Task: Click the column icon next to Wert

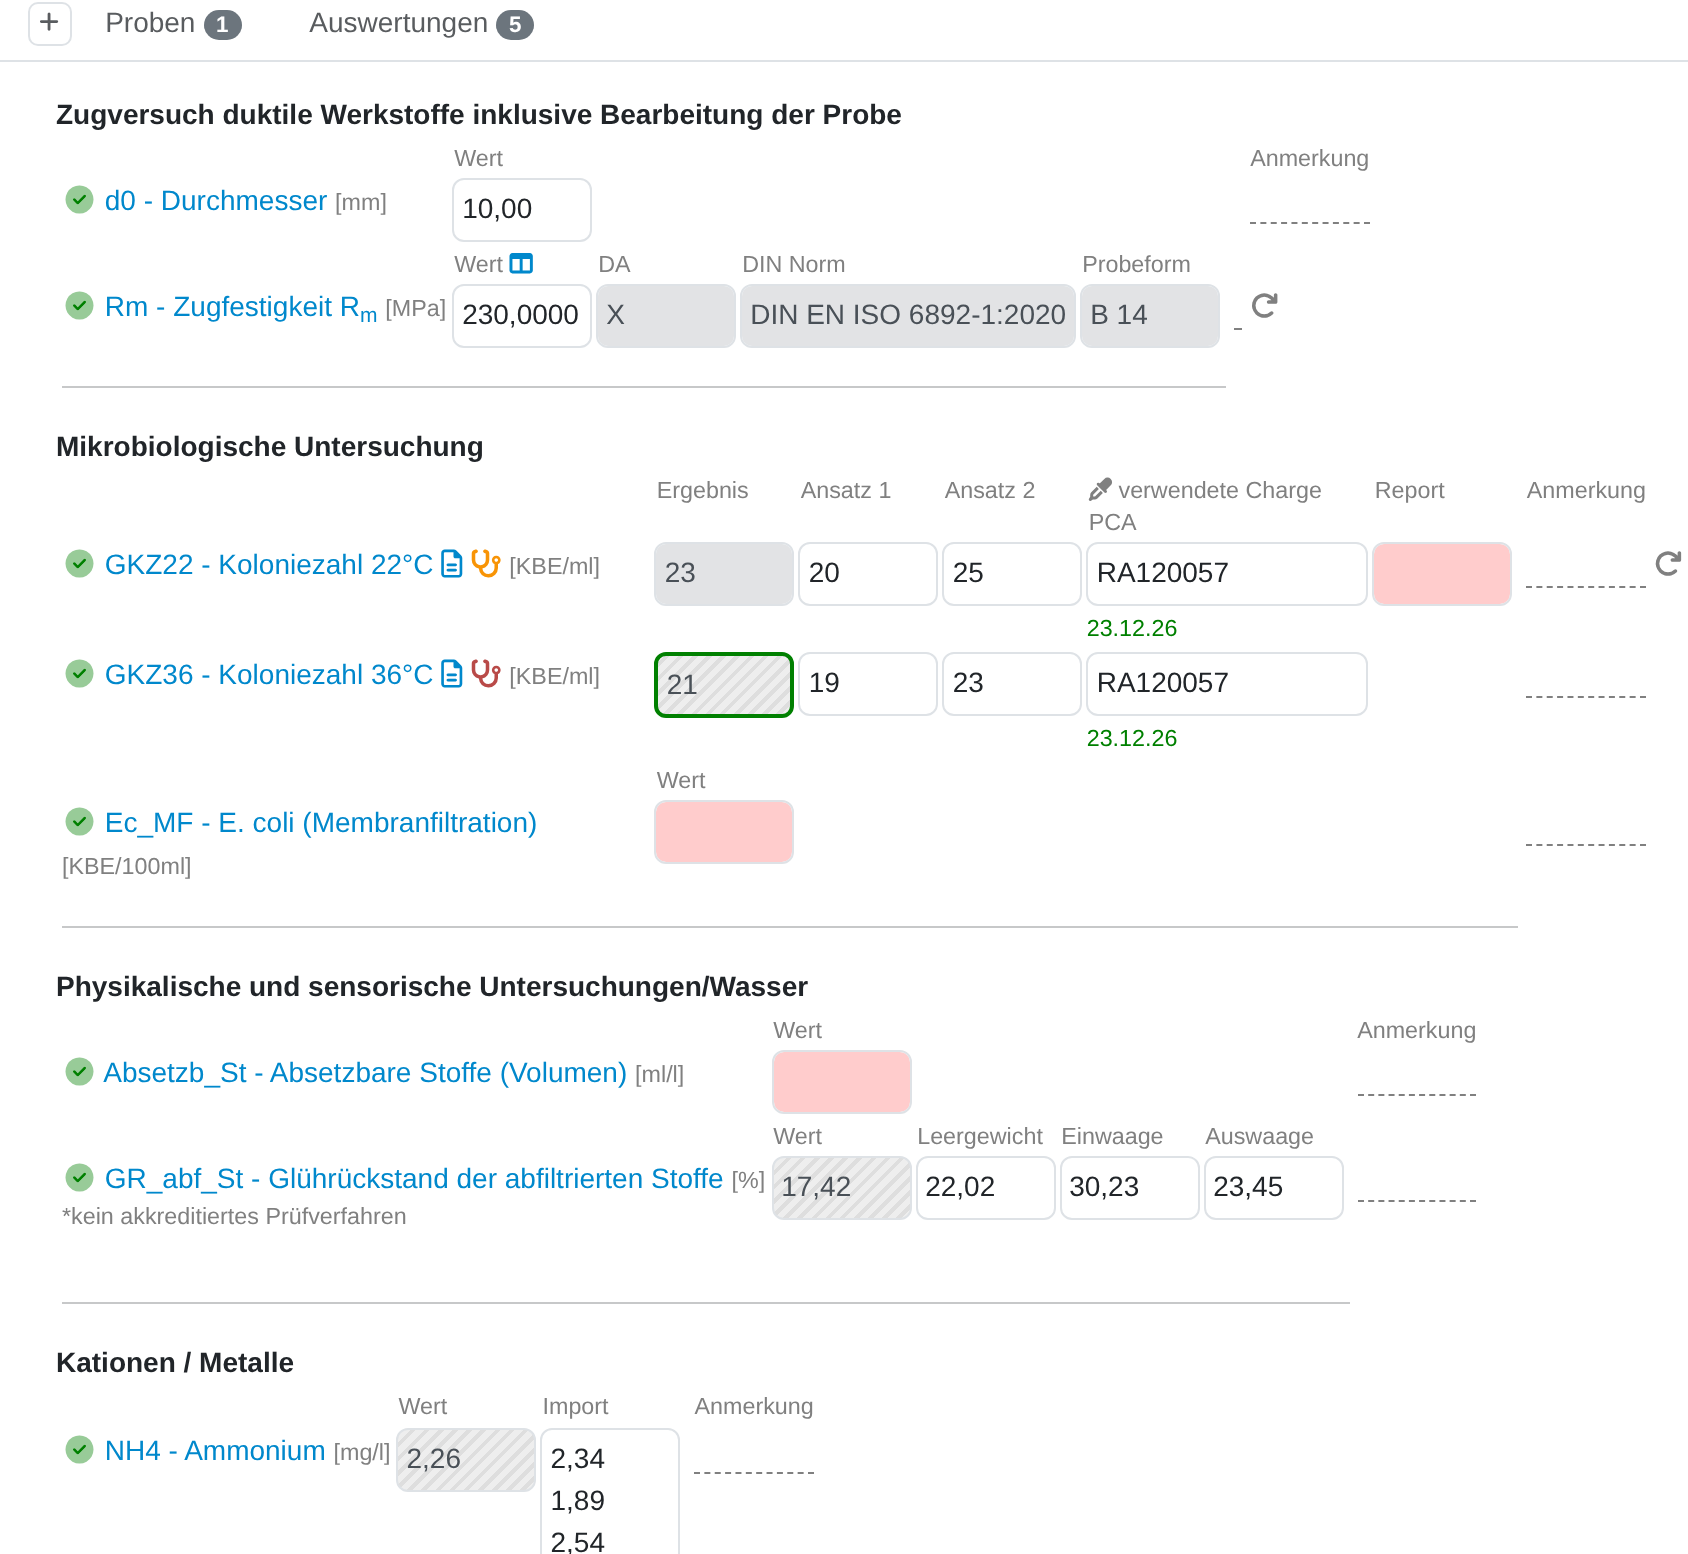Action: (521, 263)
